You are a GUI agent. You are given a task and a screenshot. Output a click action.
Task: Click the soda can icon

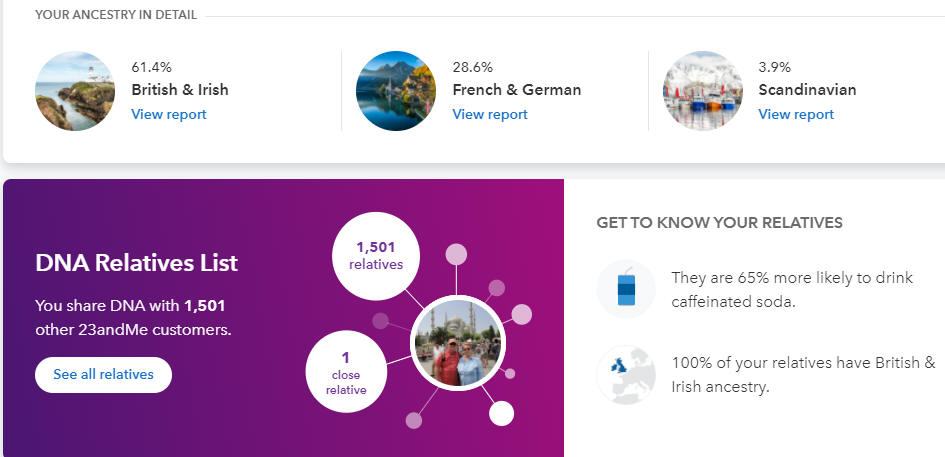[626, 289]
